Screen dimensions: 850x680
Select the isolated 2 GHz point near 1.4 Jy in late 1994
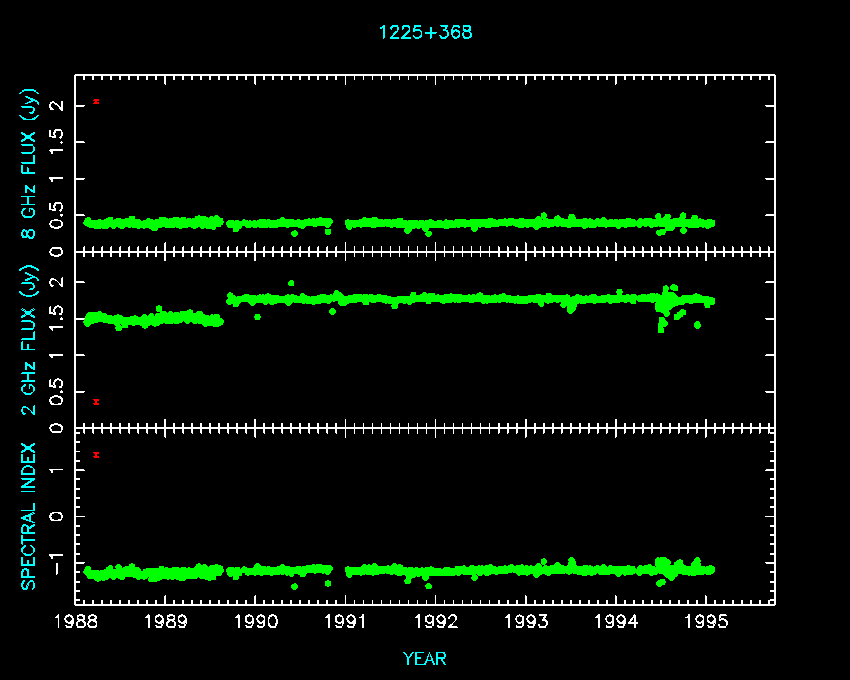tap(697, 325)
